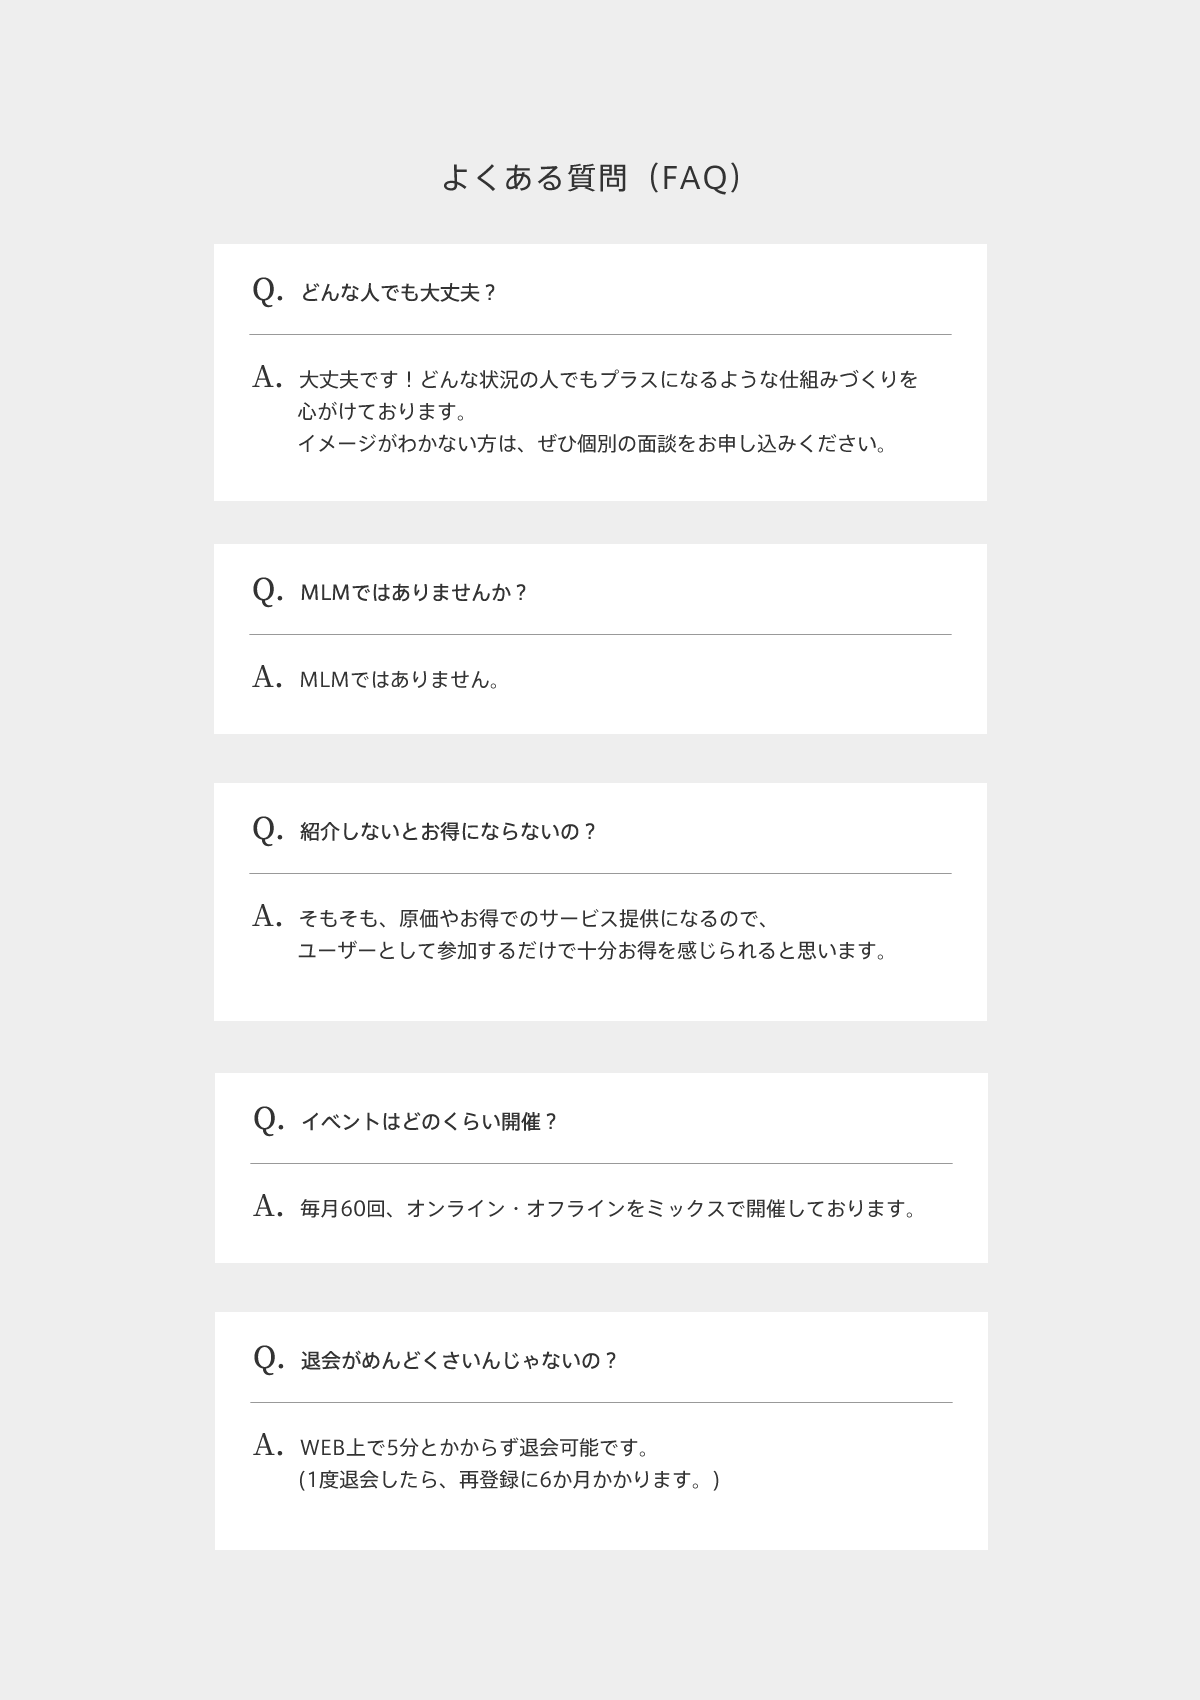Select the Q. mark beside 紹介しないとお得にならないの？
Screen dimensions: 1200x1700
268,829
